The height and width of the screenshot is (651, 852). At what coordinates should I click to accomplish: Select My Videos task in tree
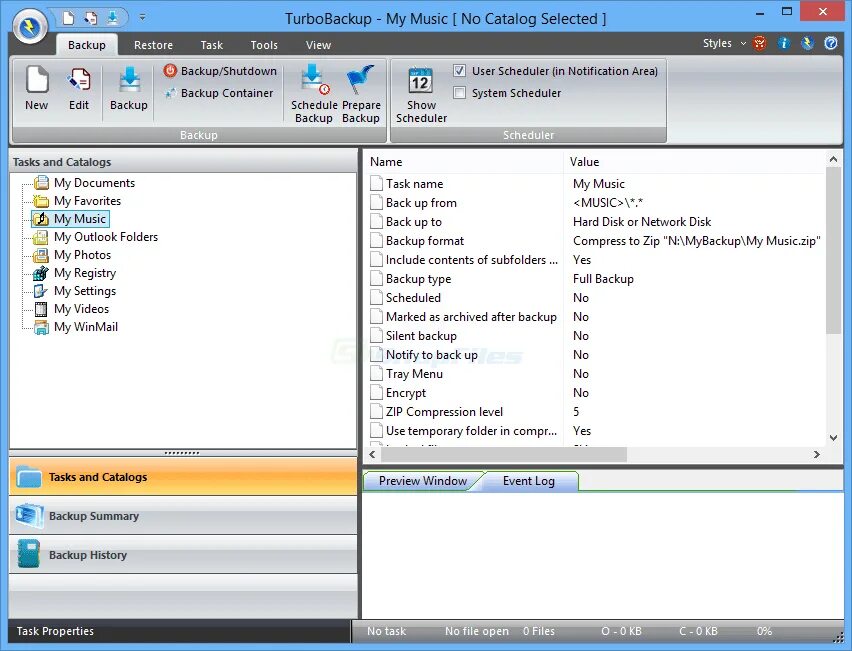pyautogui.click(x=81, y=309)
